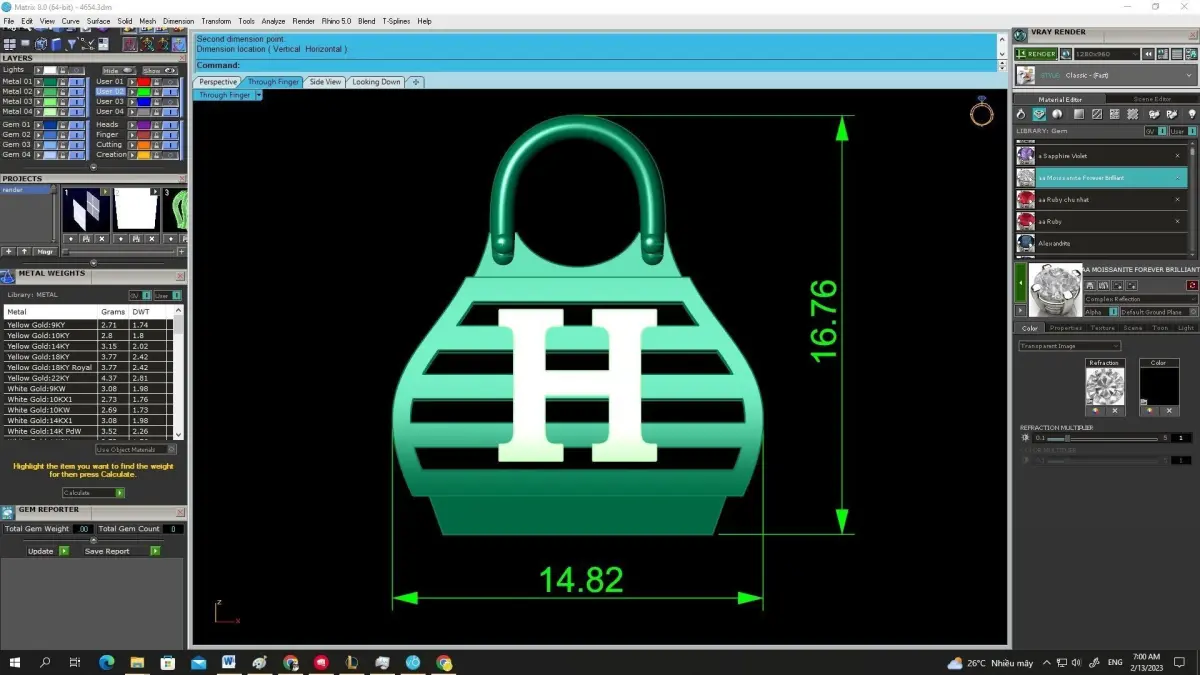Screen dimensions: 1200x675
Task: Click the Windows Start button
Action: [x=14, y=662]
